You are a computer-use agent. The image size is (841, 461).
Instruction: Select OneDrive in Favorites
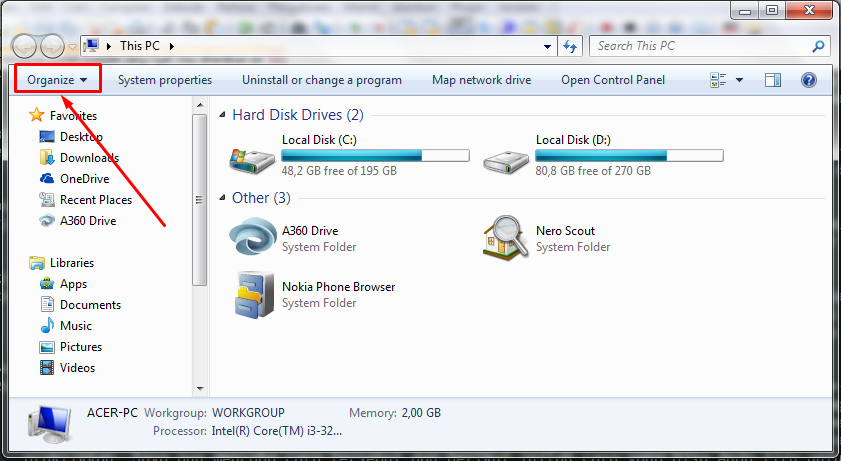(x=84, y=179)
